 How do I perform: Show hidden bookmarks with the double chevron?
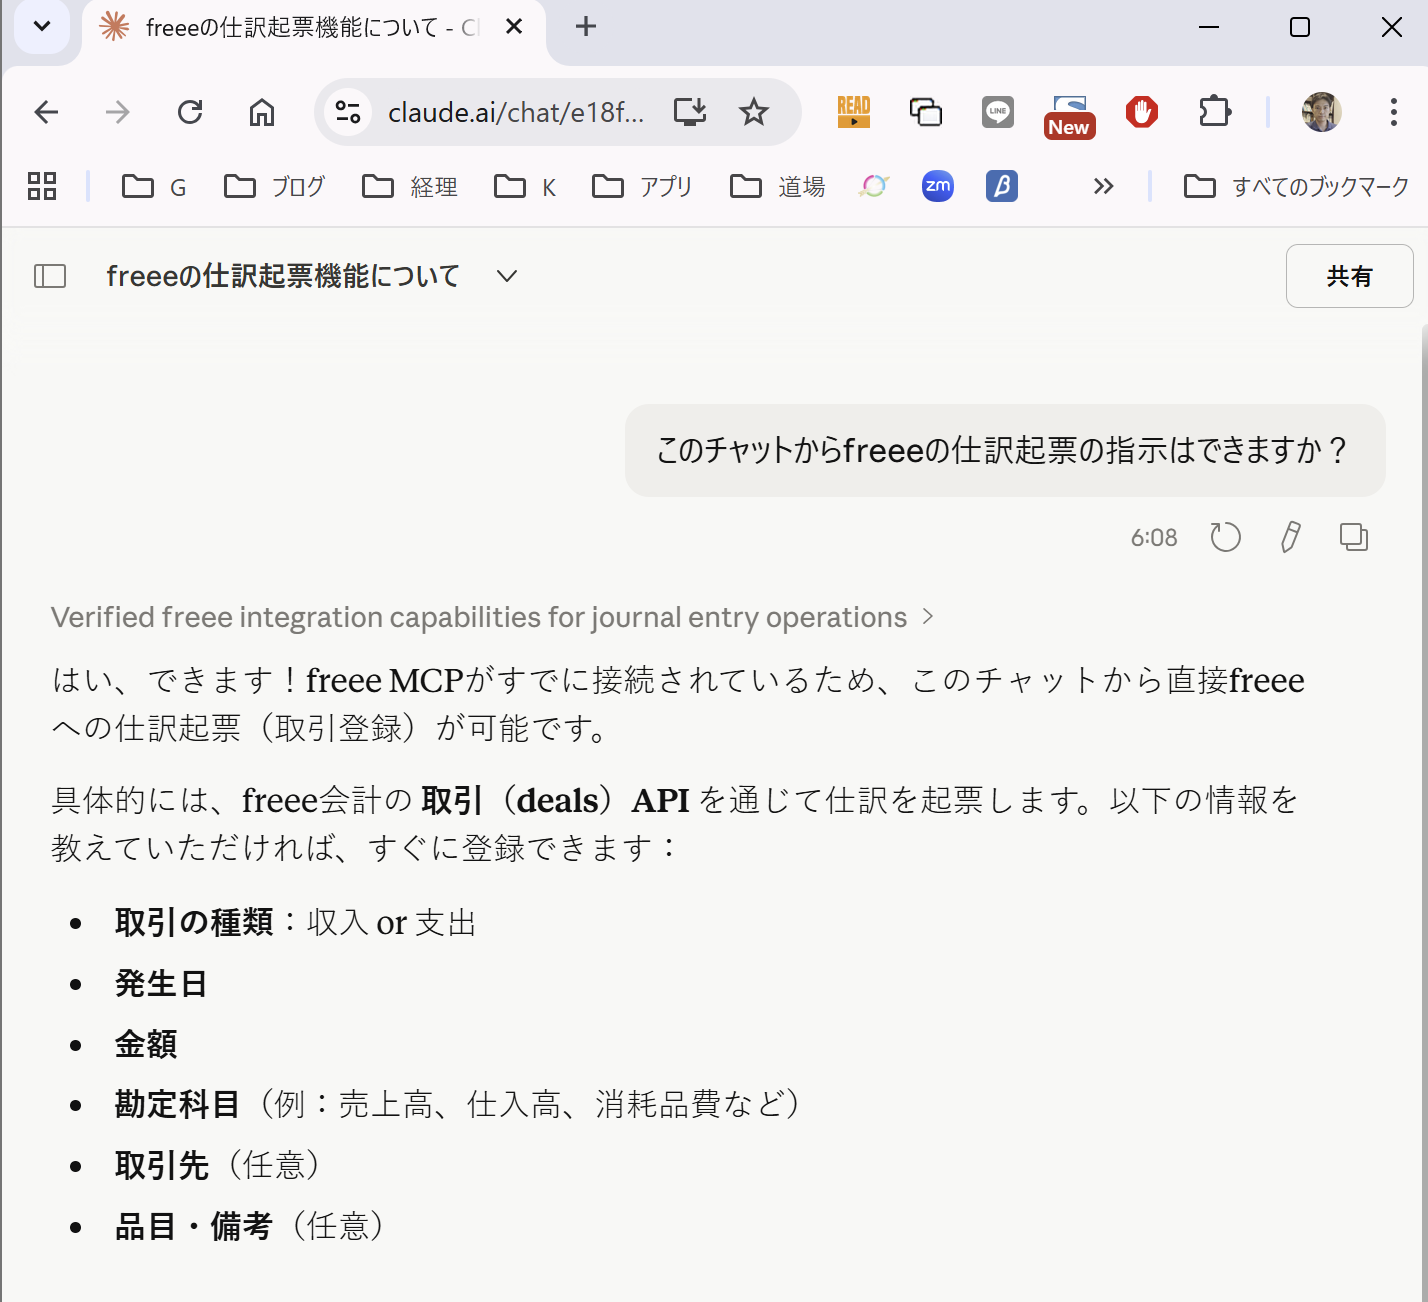1103,186
